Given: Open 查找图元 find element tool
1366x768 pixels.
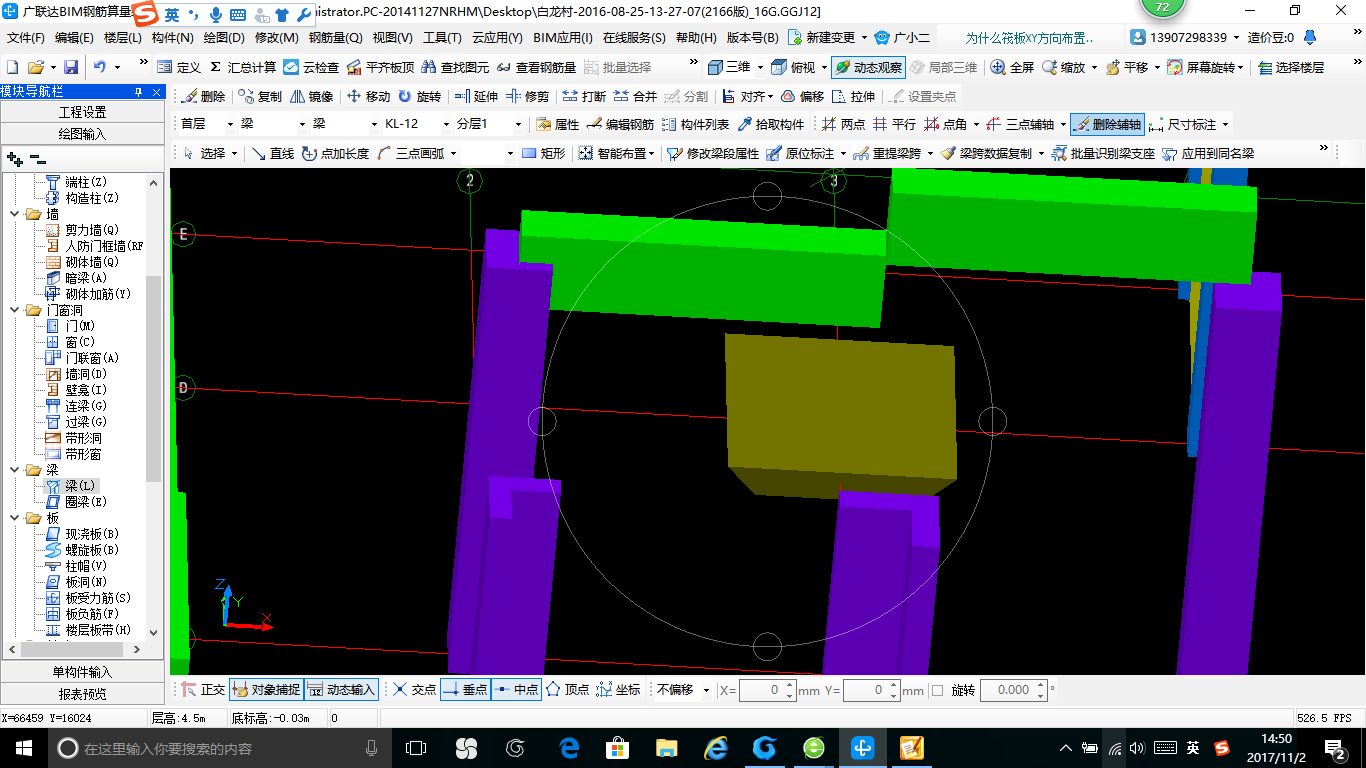Looking at the screenshot, I should pos(456,67).
